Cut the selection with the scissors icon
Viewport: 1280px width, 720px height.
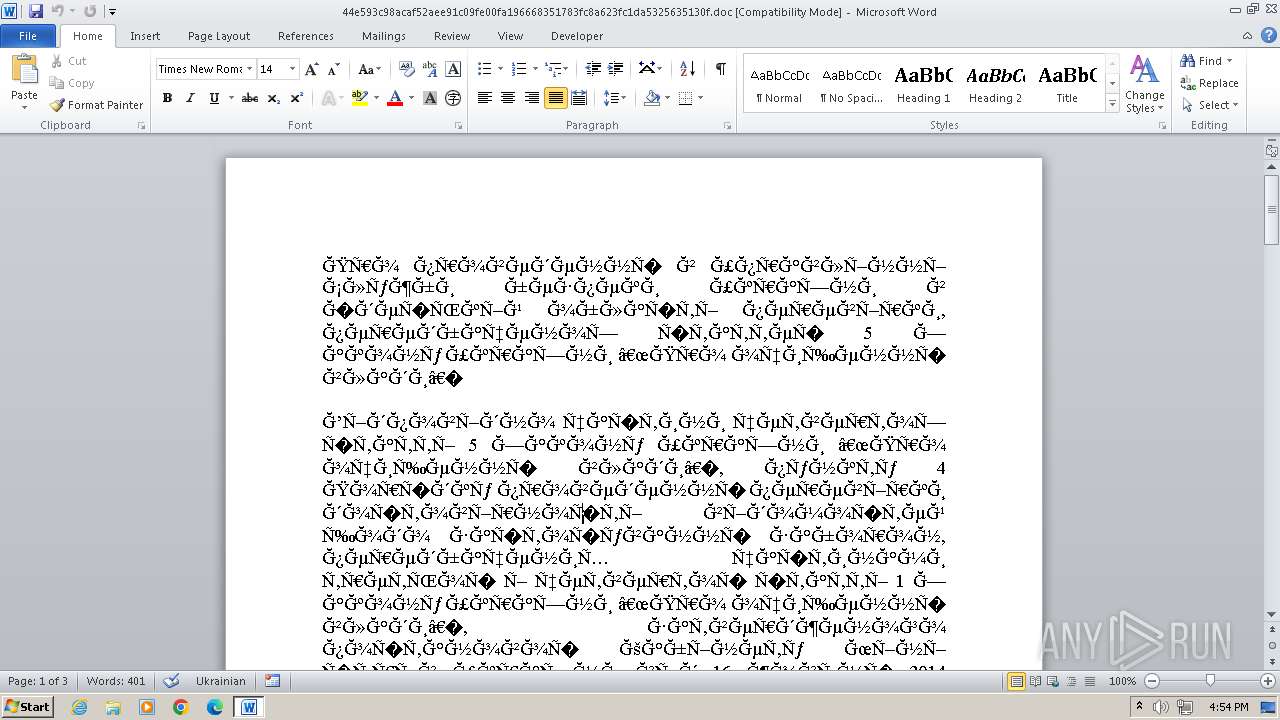tap(68, 61)
